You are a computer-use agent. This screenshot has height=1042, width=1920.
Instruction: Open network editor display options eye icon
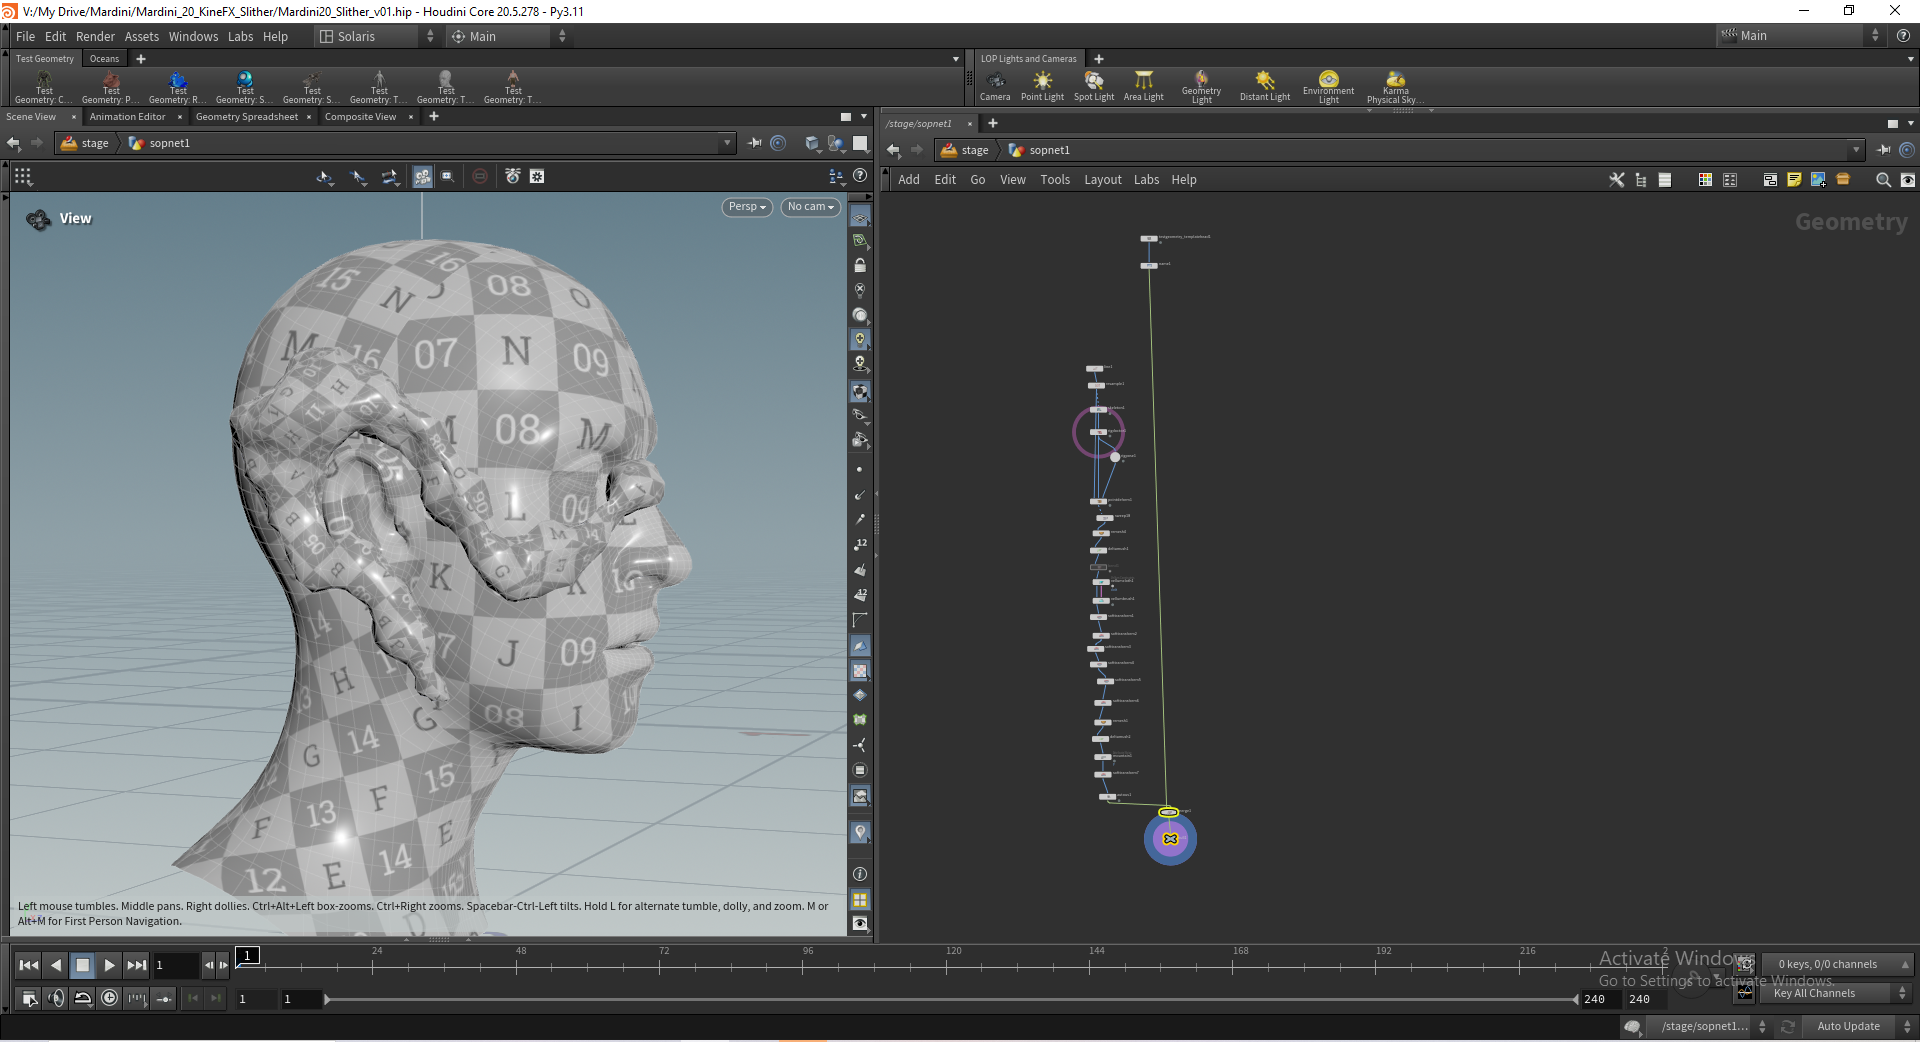(x=1908, y=180)
